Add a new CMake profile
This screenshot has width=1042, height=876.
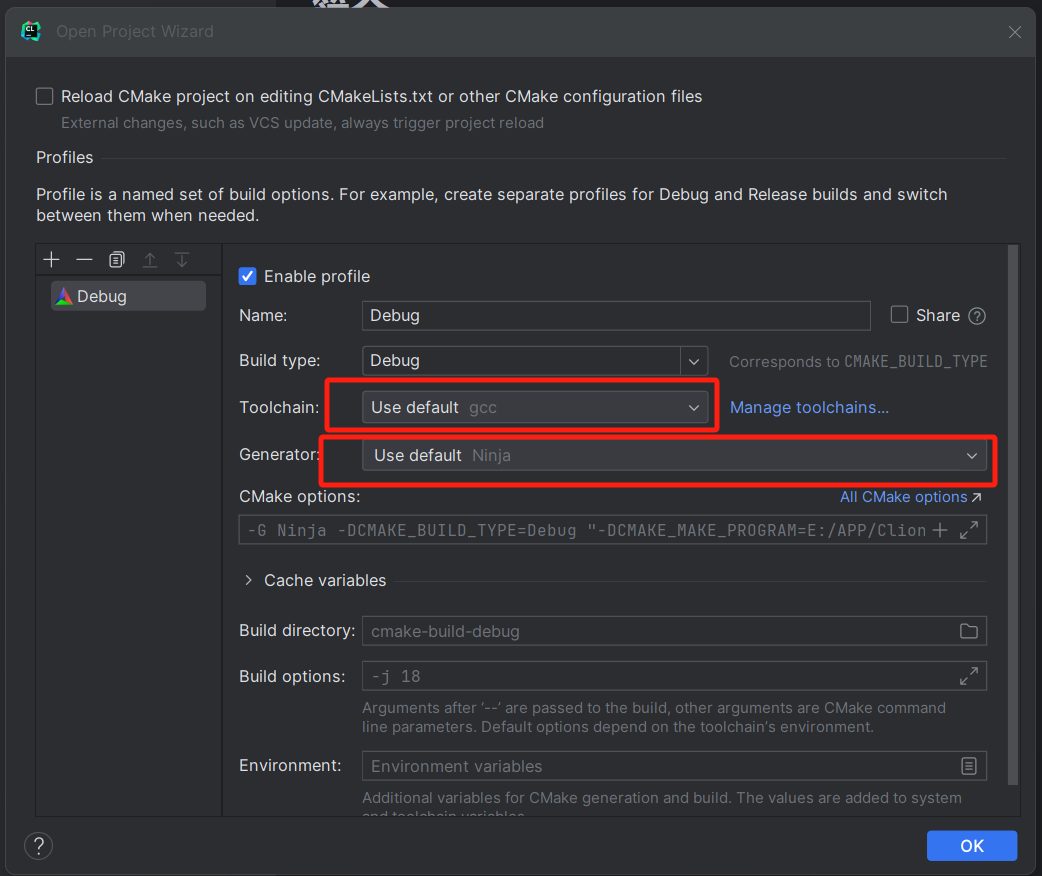click(51, 259)
